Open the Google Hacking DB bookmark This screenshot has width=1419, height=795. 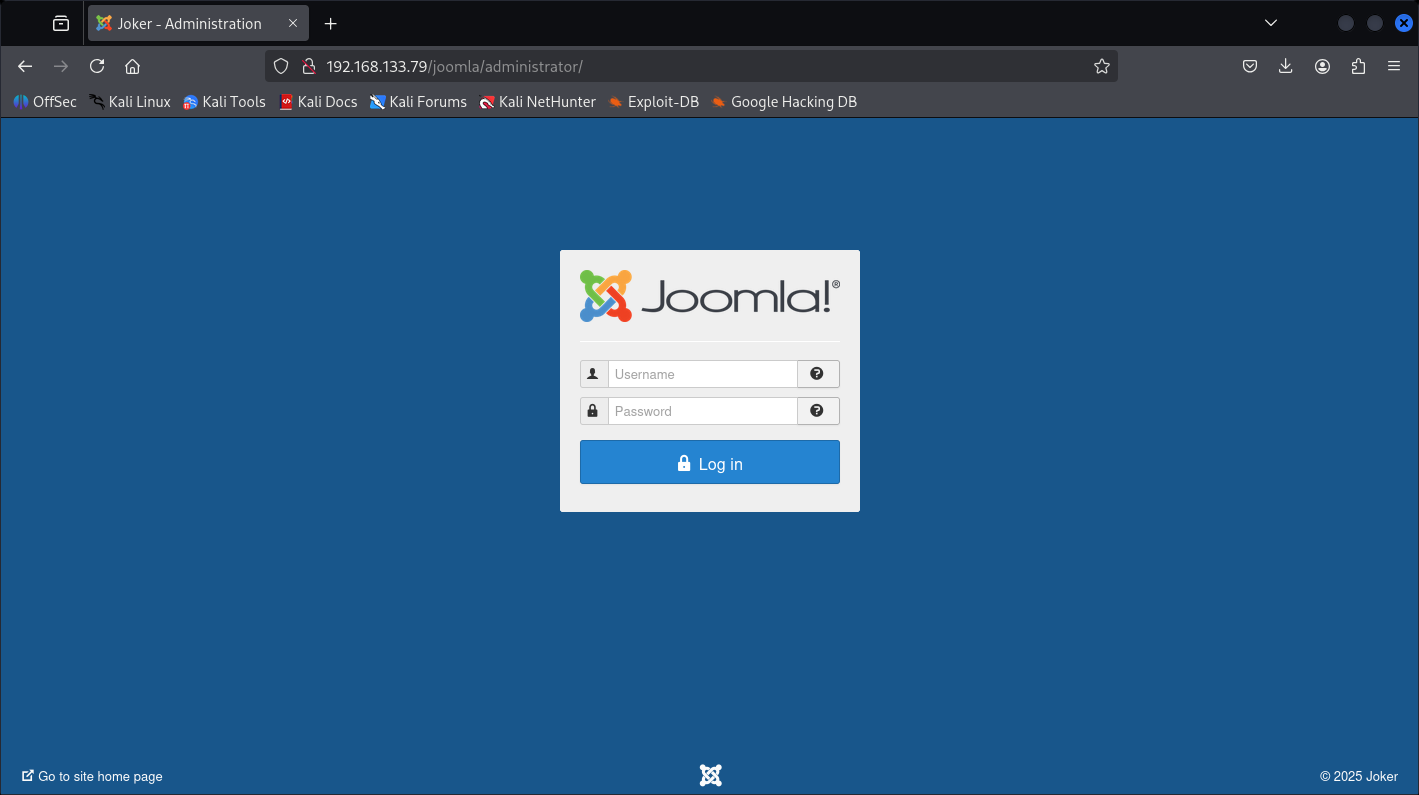click(x=783, y=101)
